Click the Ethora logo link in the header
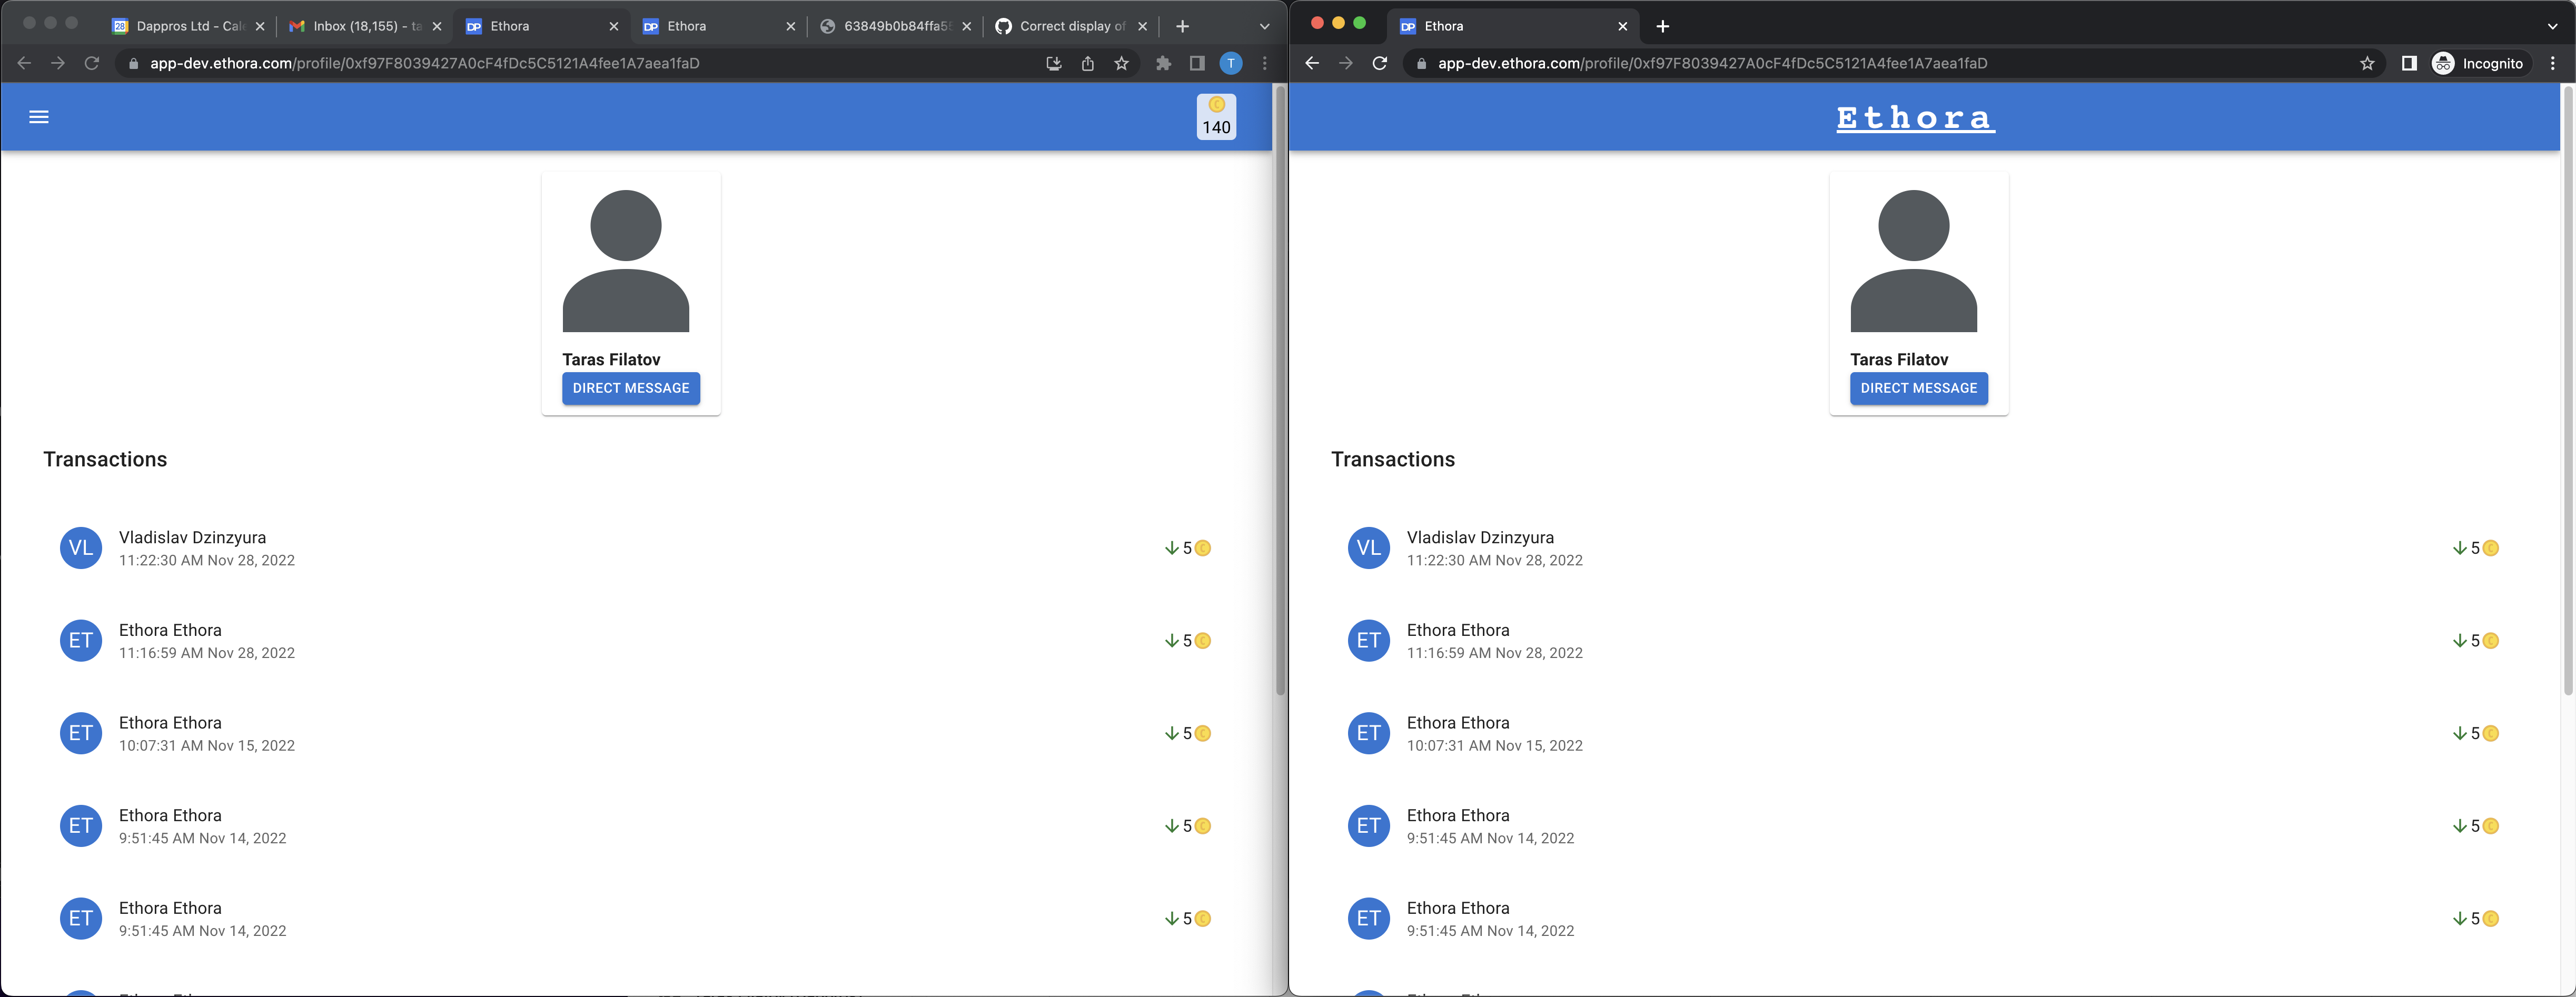This screenshot has height=997, width=2576. click(x=1915, y=117)
